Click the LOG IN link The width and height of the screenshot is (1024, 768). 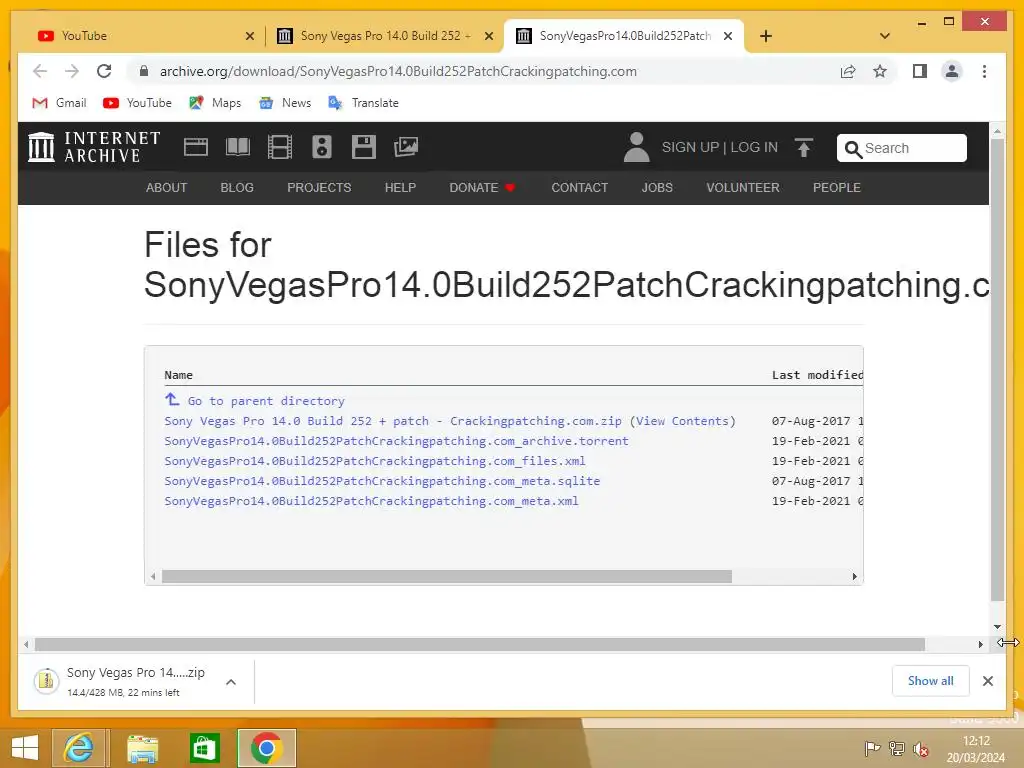754,147
